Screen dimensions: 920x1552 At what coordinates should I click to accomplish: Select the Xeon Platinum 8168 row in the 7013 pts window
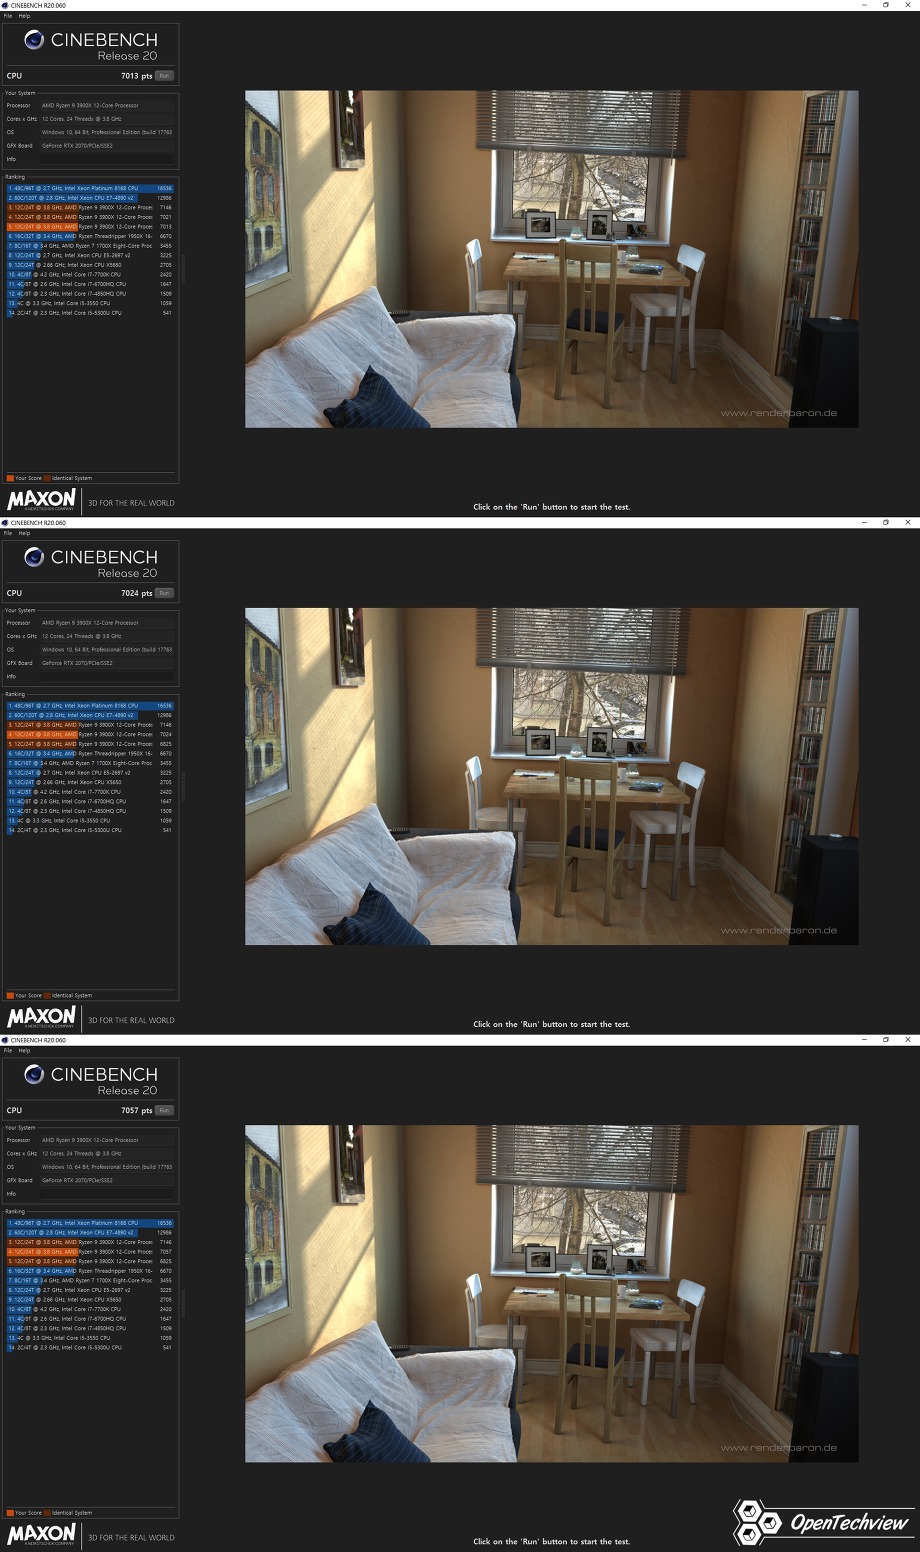[x=90, y=188]
